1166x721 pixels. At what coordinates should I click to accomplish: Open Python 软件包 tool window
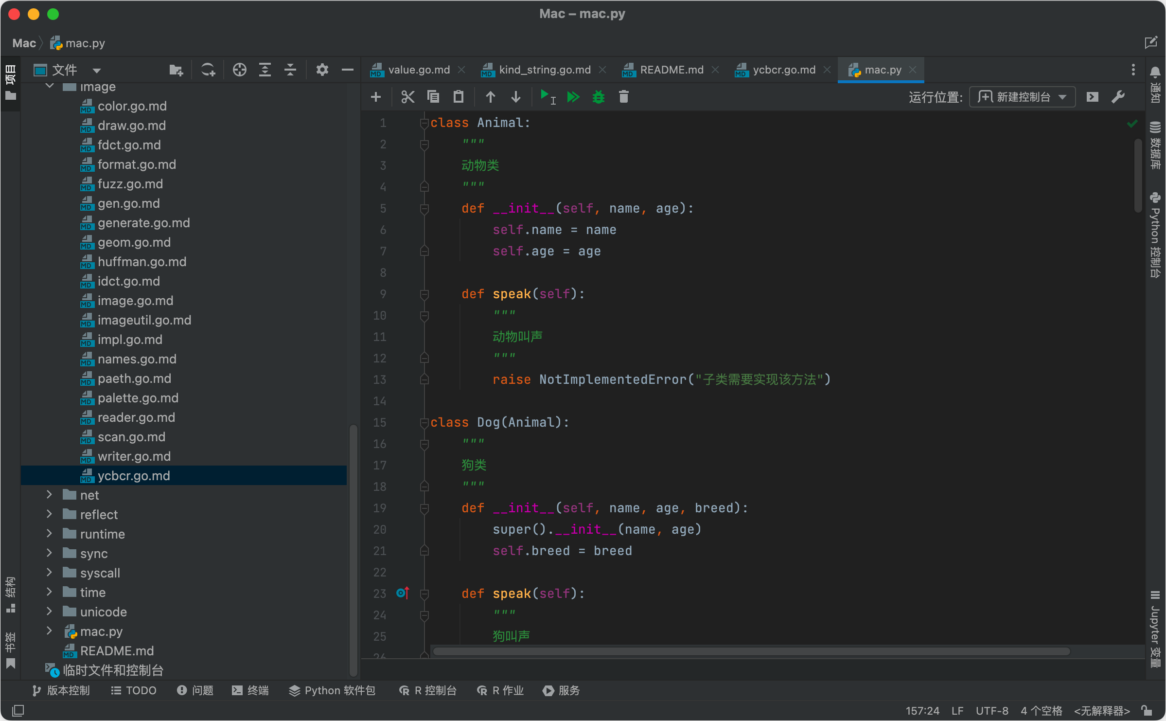click(x=332, y=691)
